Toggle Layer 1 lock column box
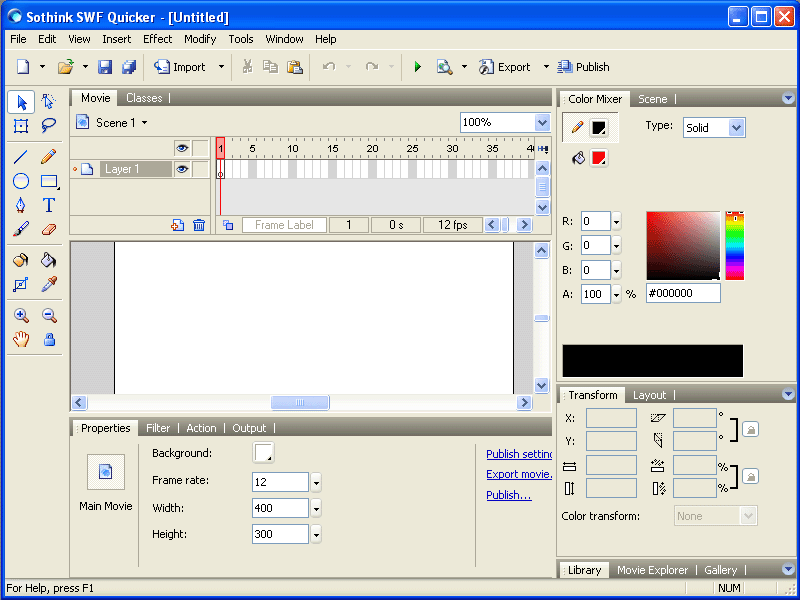Image resolution: width=800 pixels, height=600 pixels. (x=201, y=169)
